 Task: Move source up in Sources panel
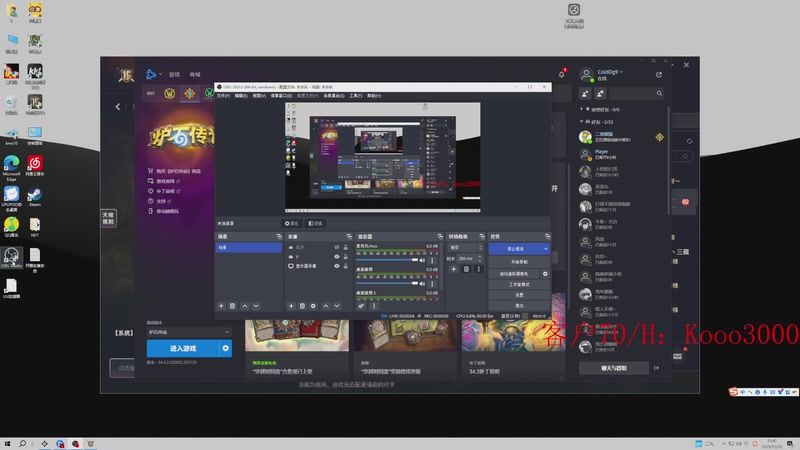click(x=326, y=306)
